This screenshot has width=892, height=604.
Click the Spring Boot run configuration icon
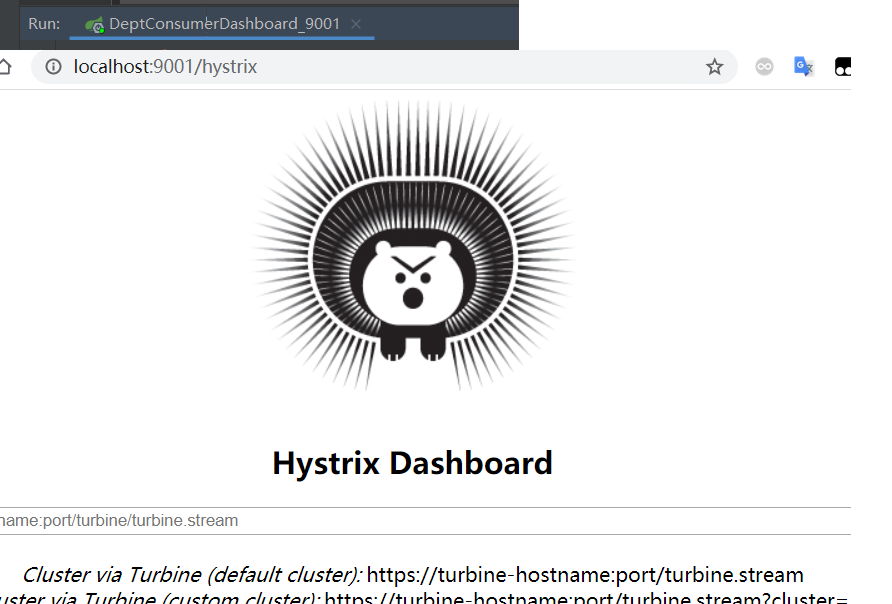point(94,25)
